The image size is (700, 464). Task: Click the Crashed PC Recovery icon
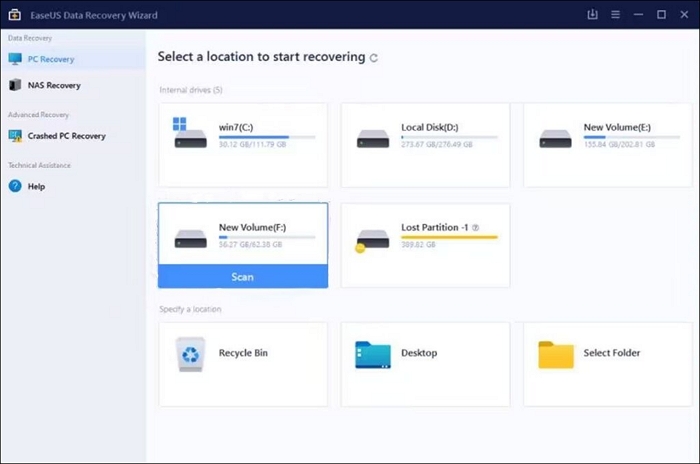click(x=15, y=136)
